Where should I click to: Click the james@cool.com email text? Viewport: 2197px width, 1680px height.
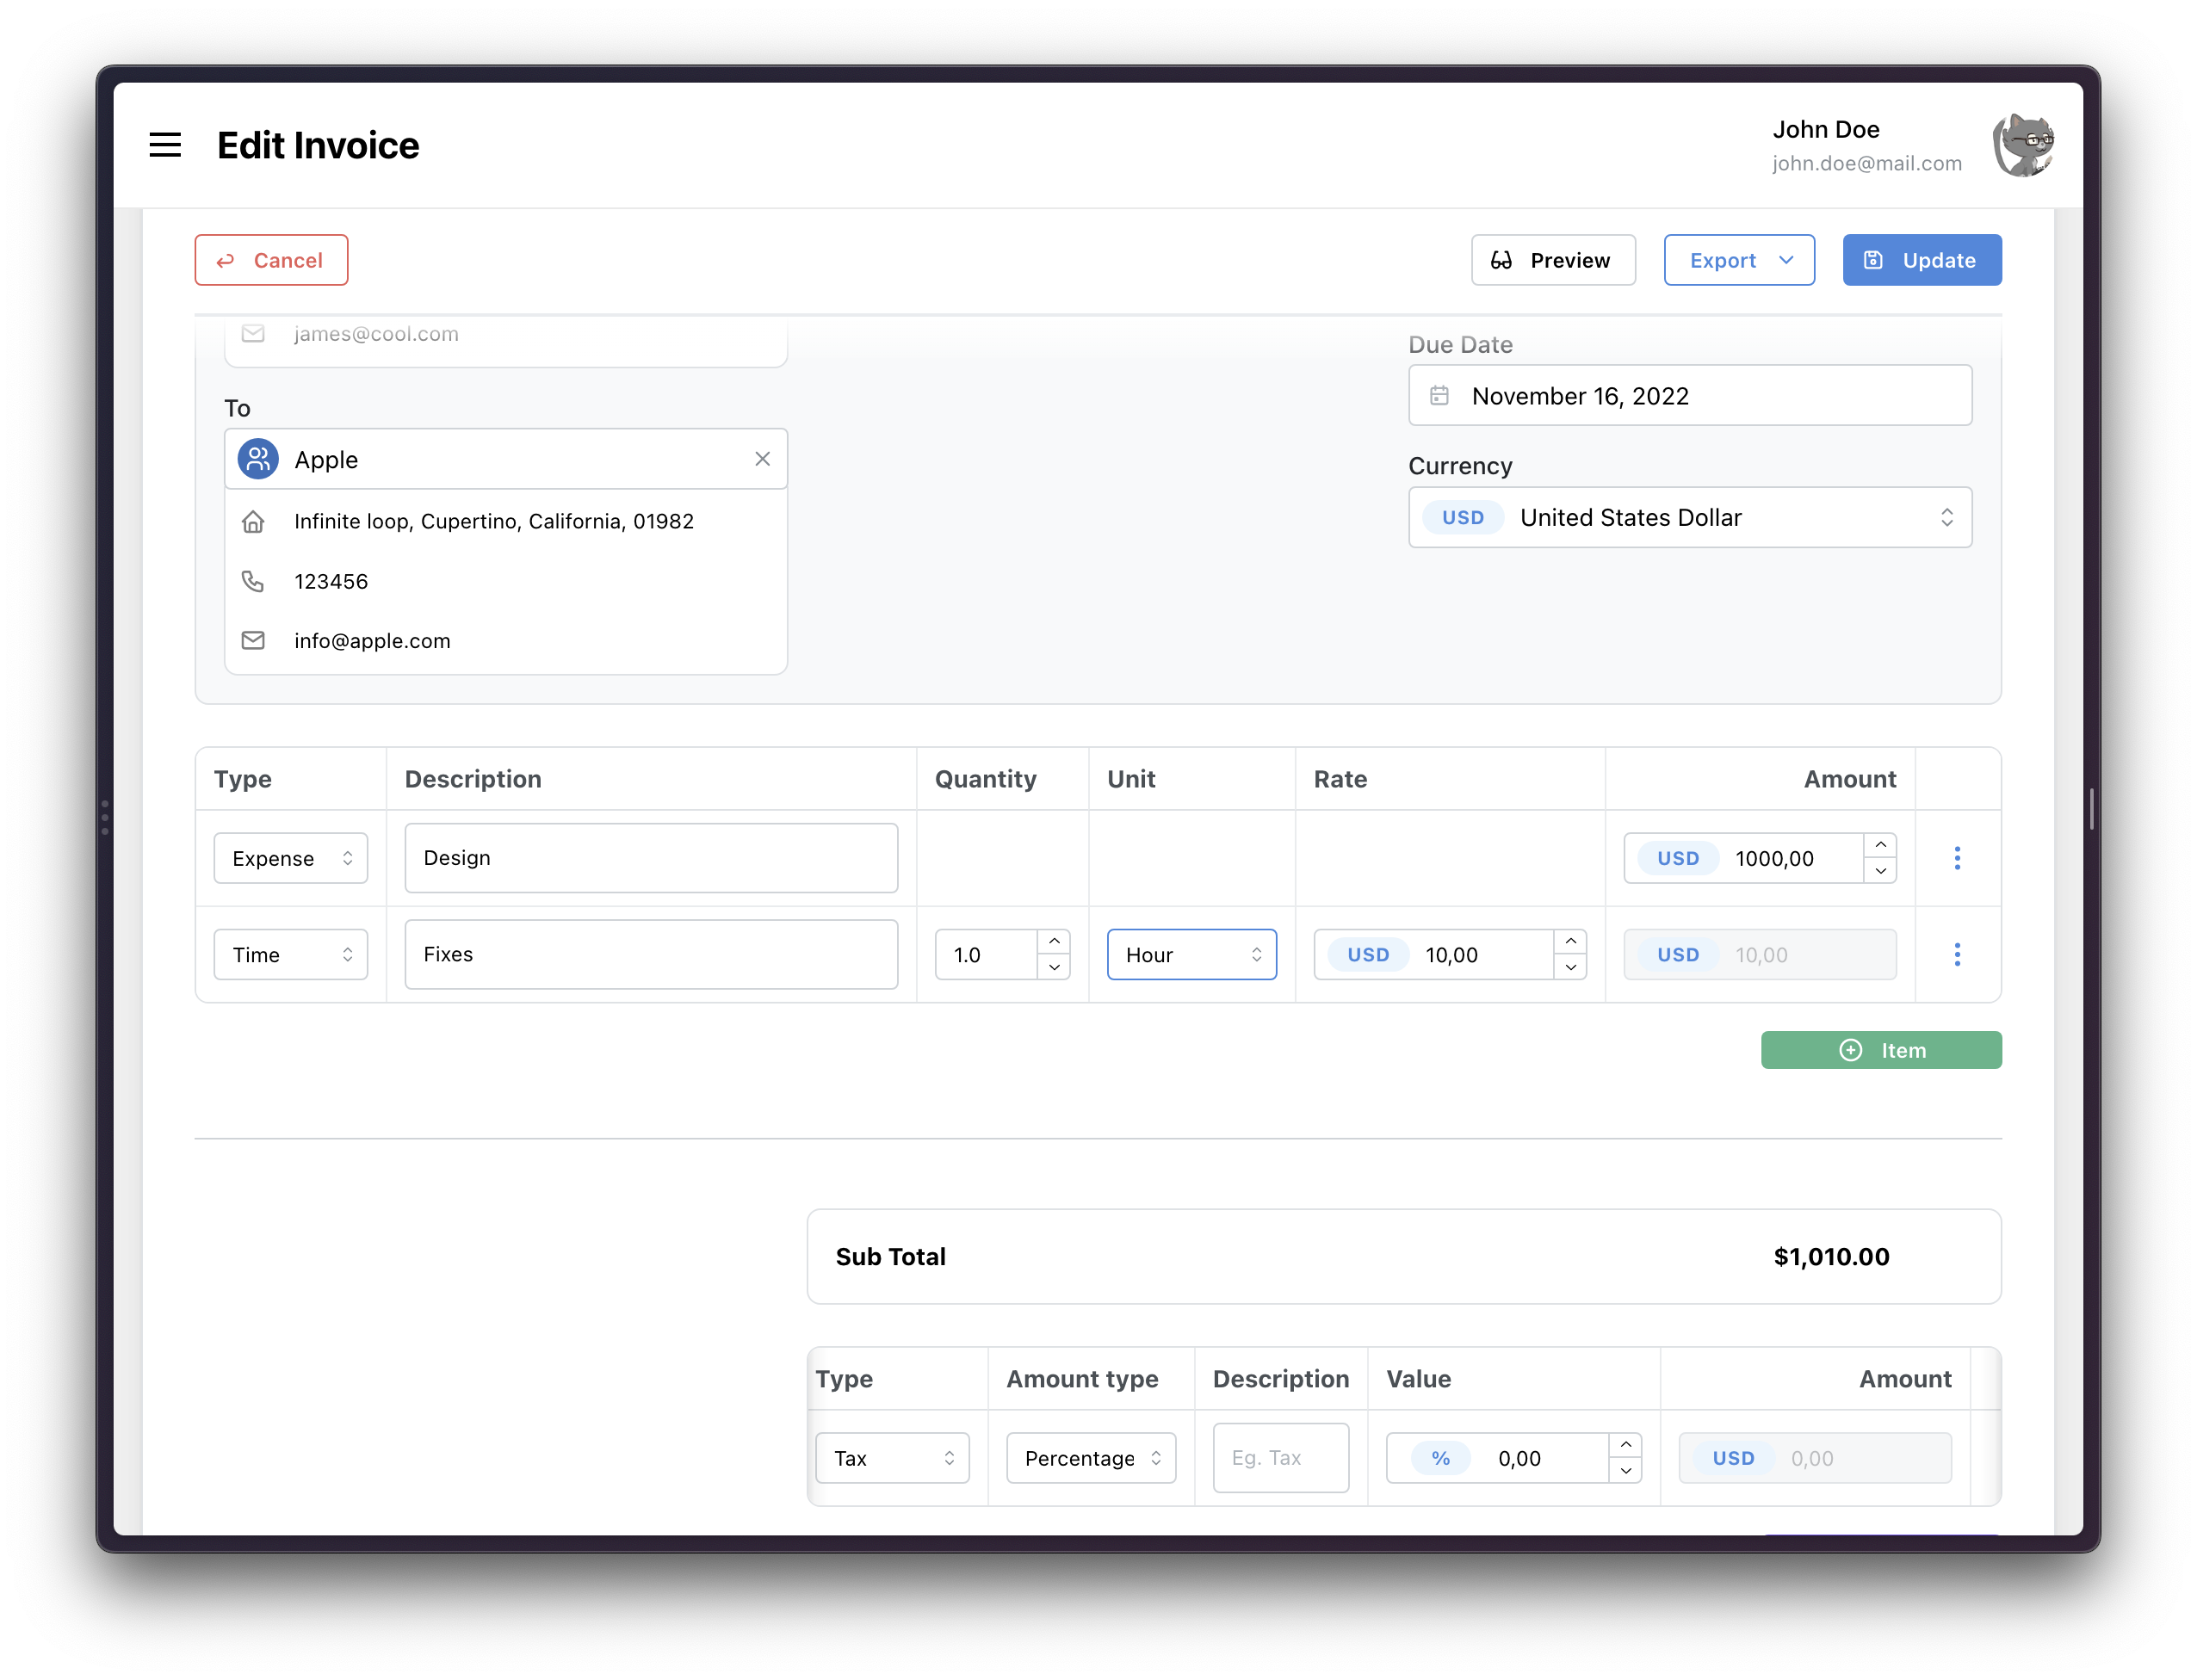(376, 334)
